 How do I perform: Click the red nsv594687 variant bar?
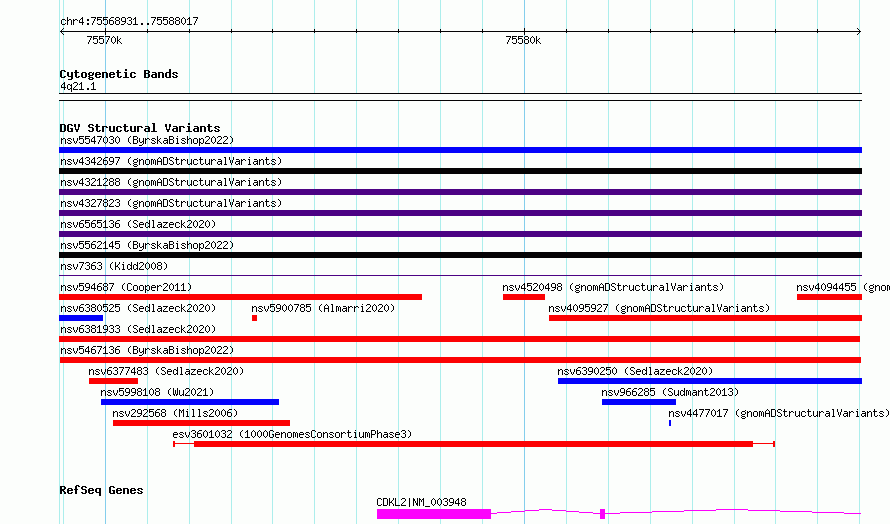pyautogui.click(x=241, y=297)
